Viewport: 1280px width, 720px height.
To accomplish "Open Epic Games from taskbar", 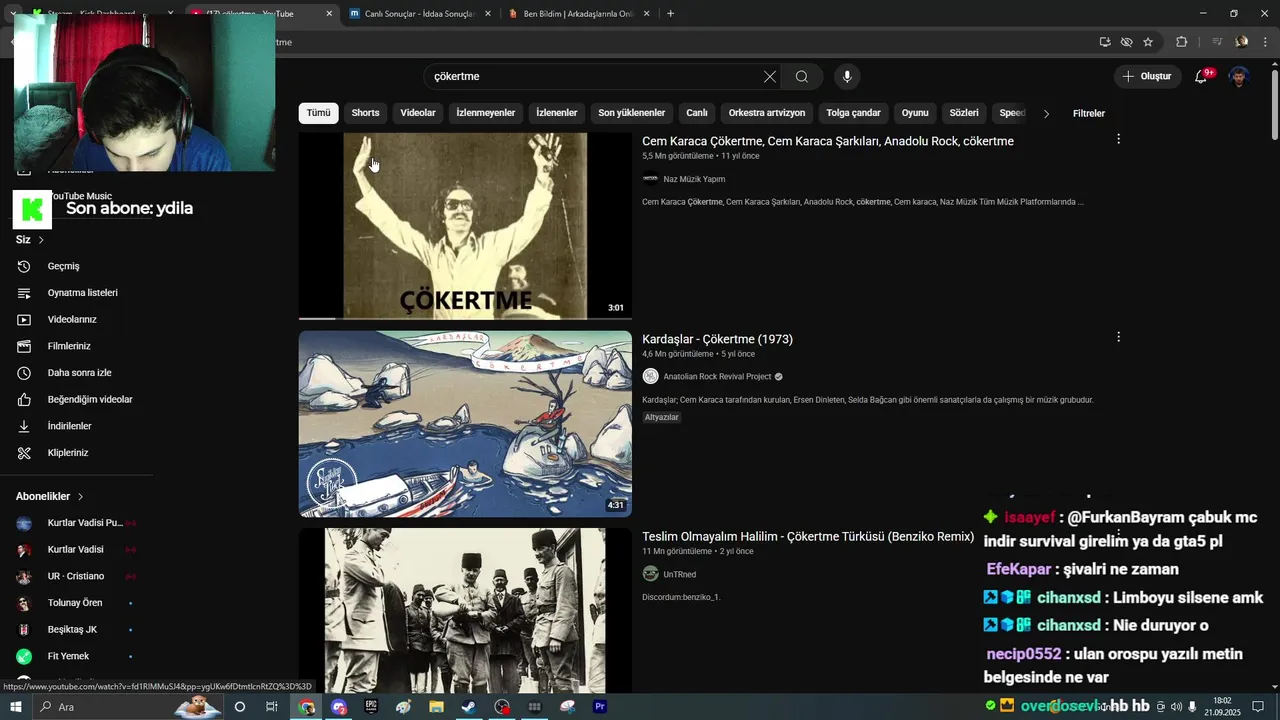I will point(371,707).
